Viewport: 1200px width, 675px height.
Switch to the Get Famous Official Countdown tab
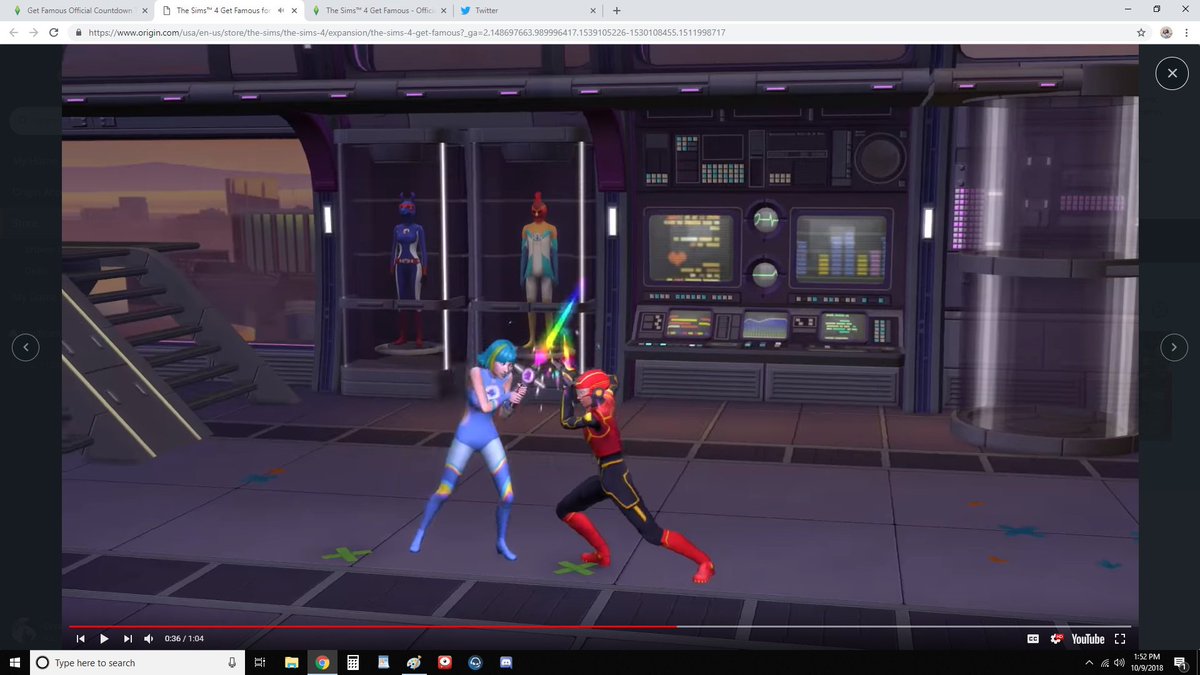tap(80, 10)
